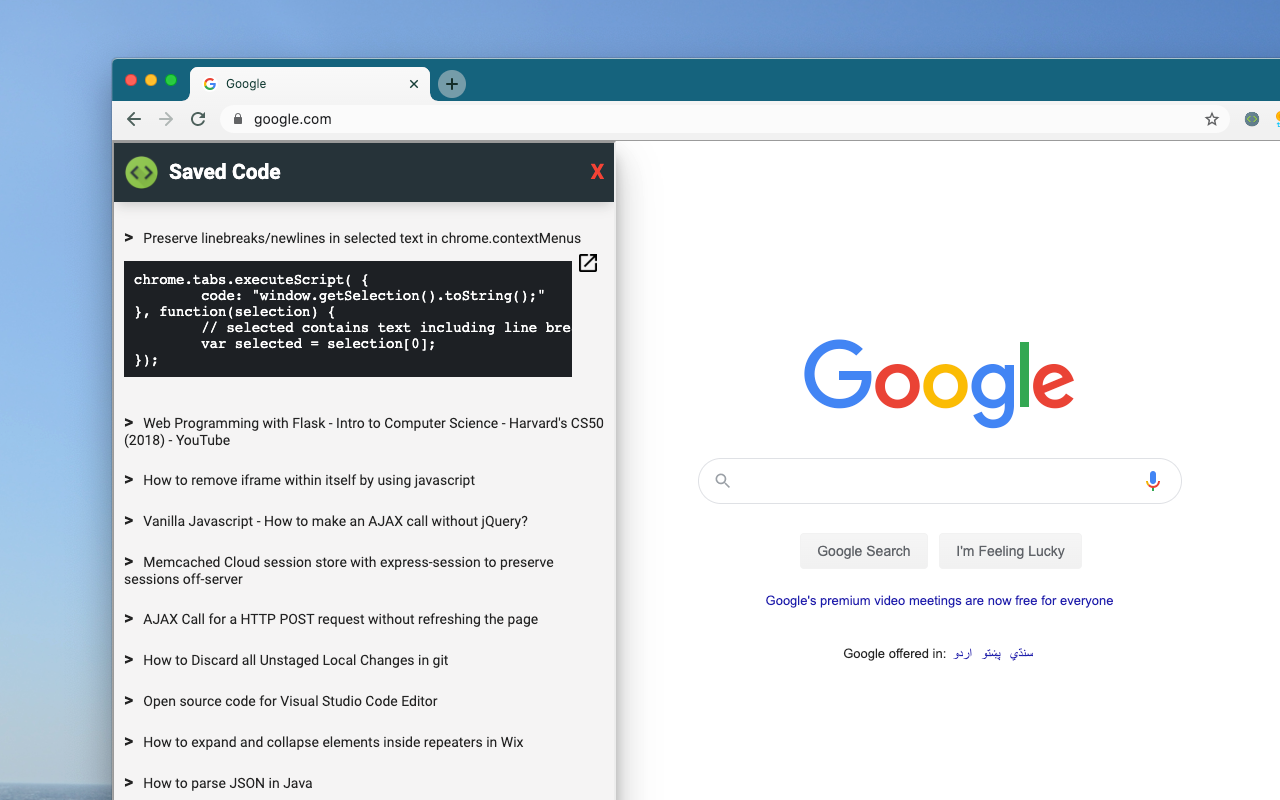Click 'Open source code for Visual Studio Code Editor'
This screenshot has height=800, width=1280.
290,701
